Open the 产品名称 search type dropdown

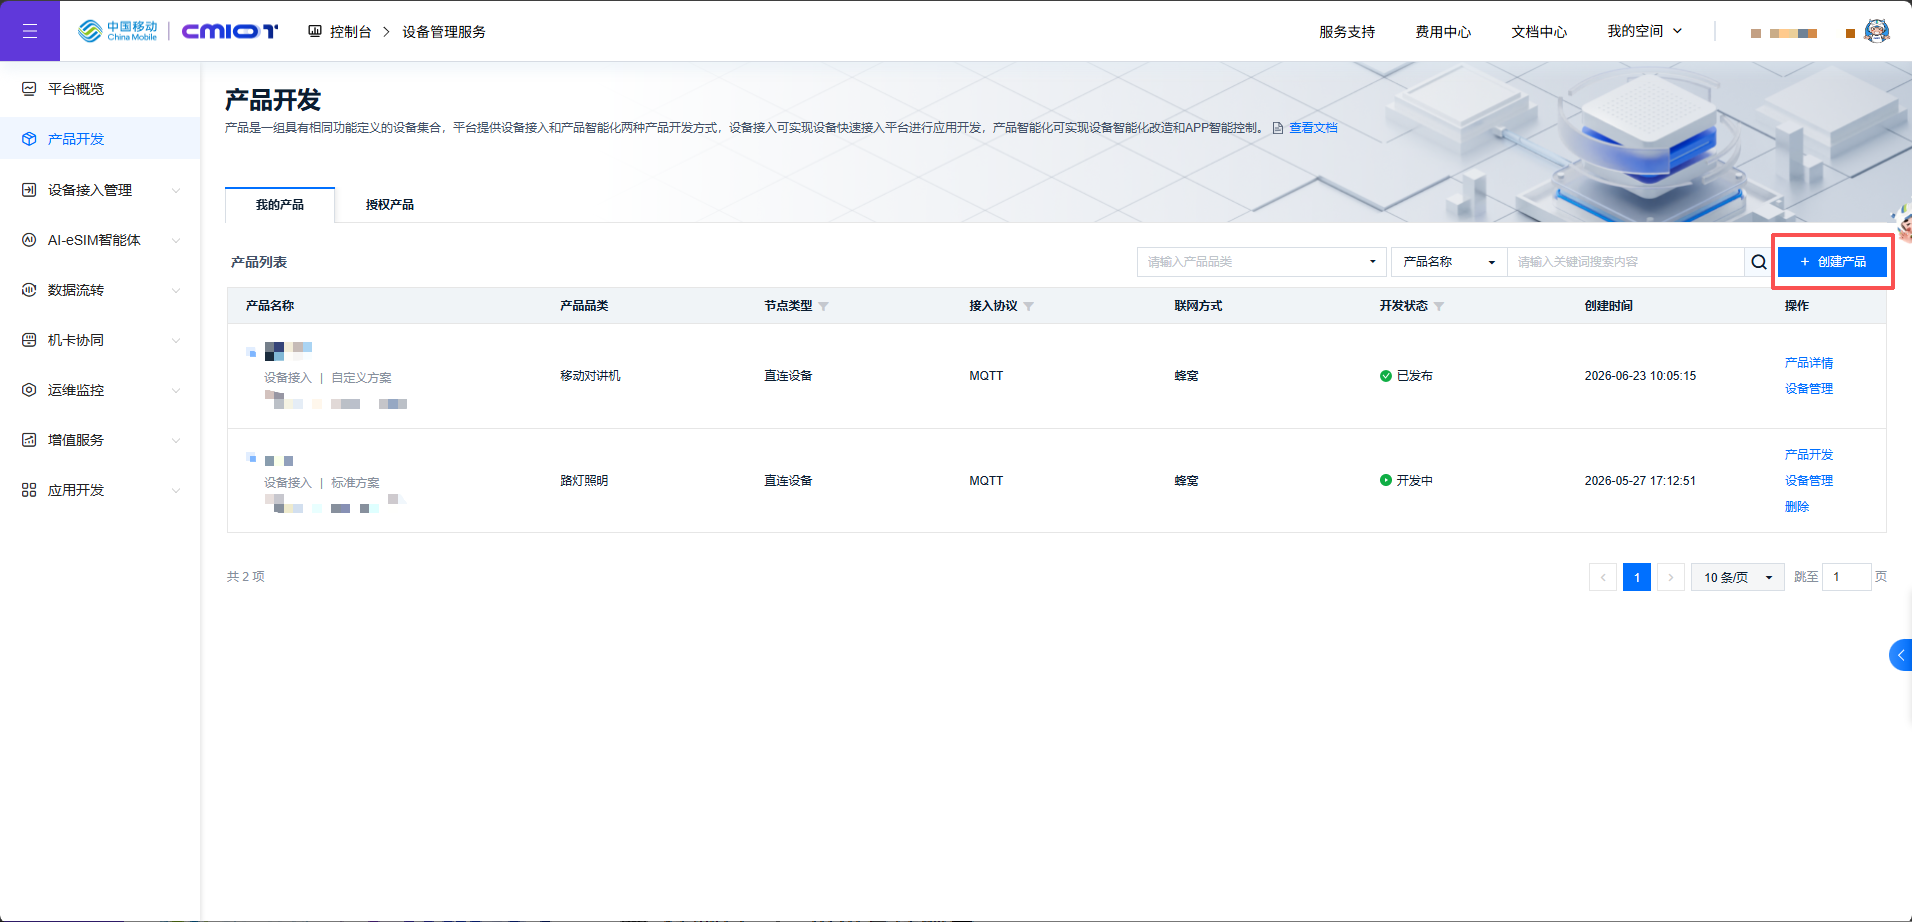(1449, 262)
